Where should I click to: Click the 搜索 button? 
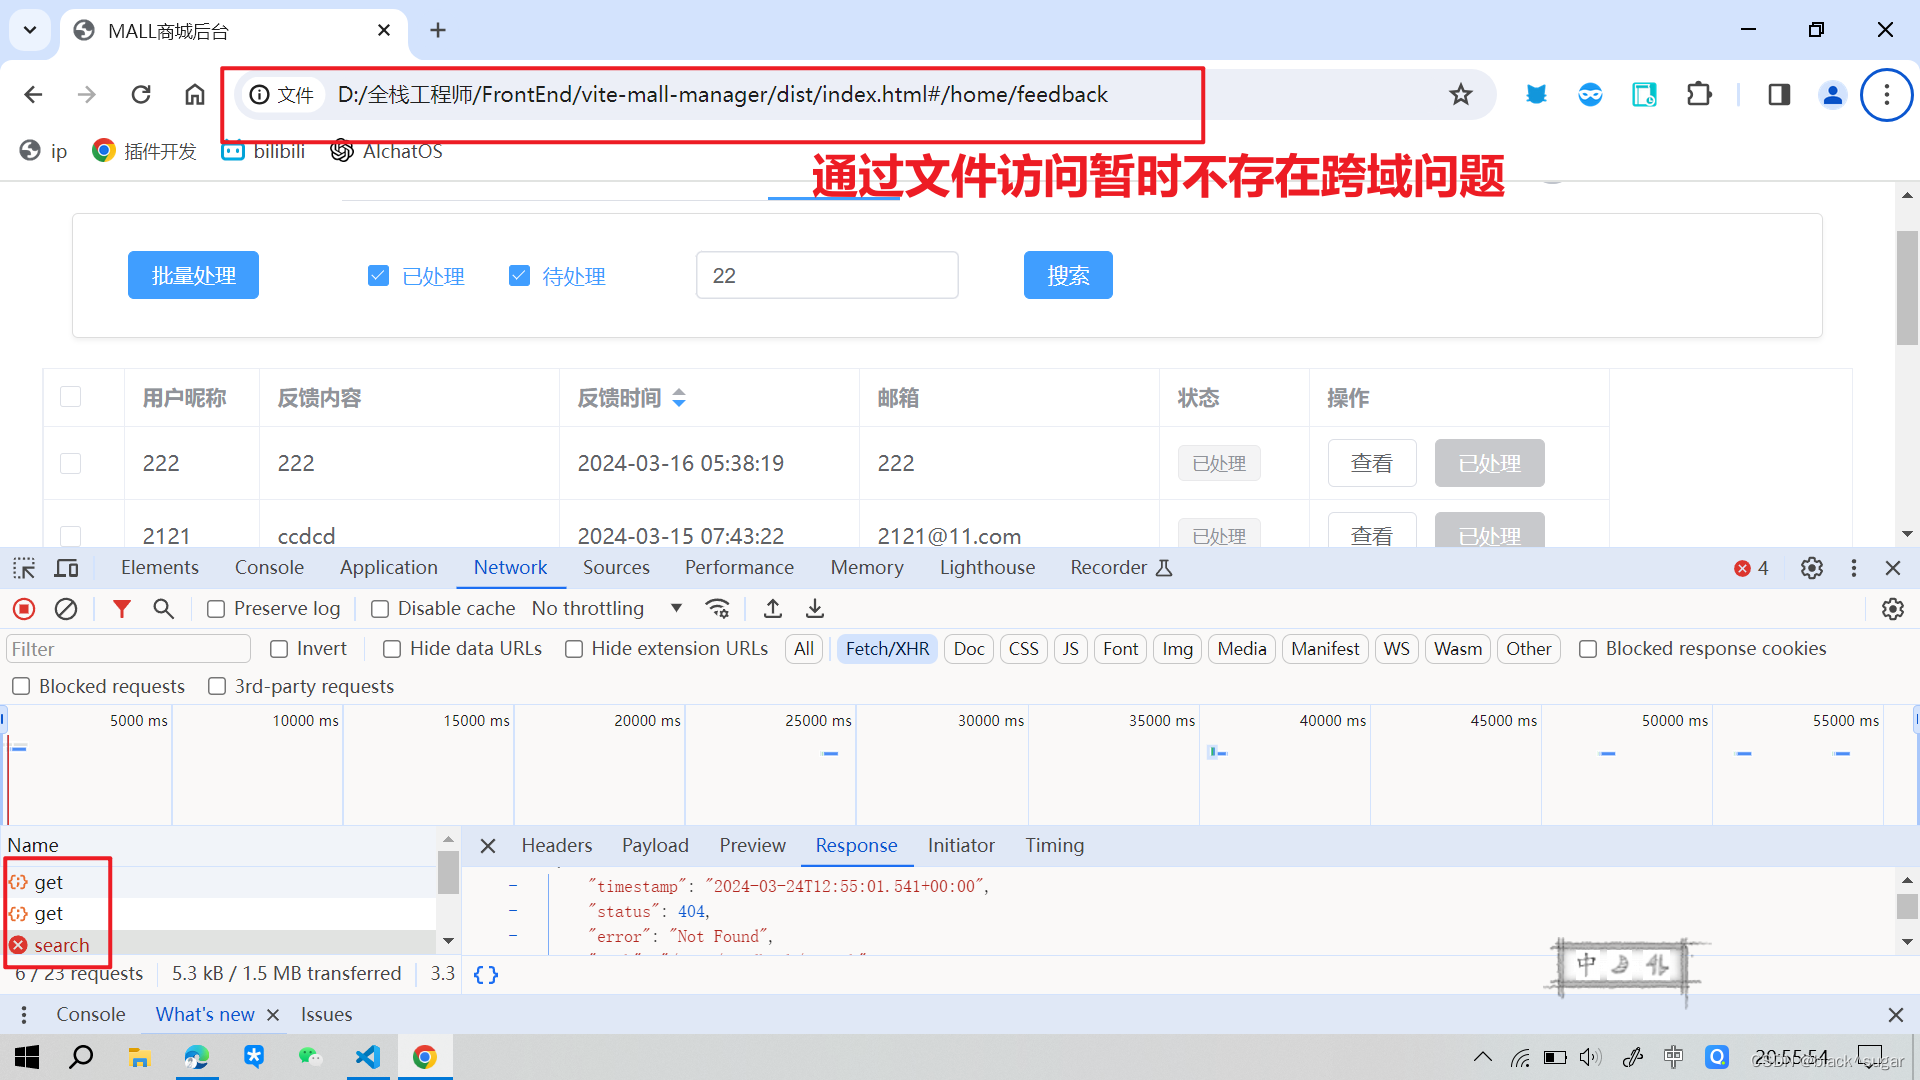pos(1067,275)
